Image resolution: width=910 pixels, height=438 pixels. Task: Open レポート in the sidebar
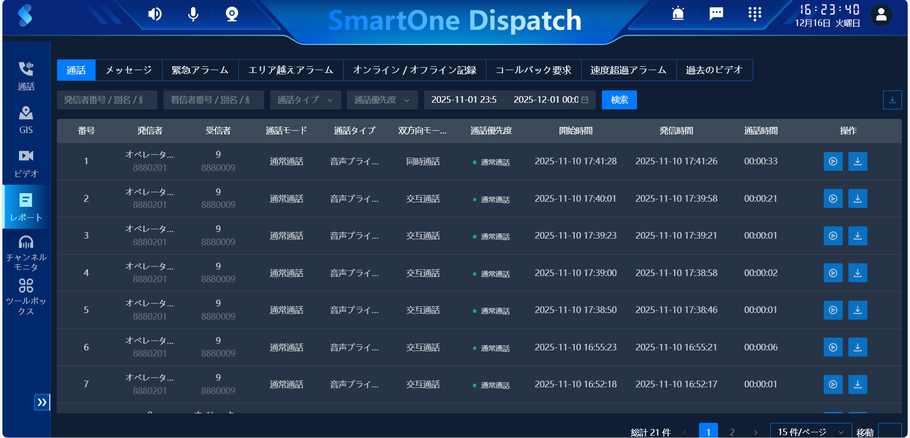coord(26,207)
